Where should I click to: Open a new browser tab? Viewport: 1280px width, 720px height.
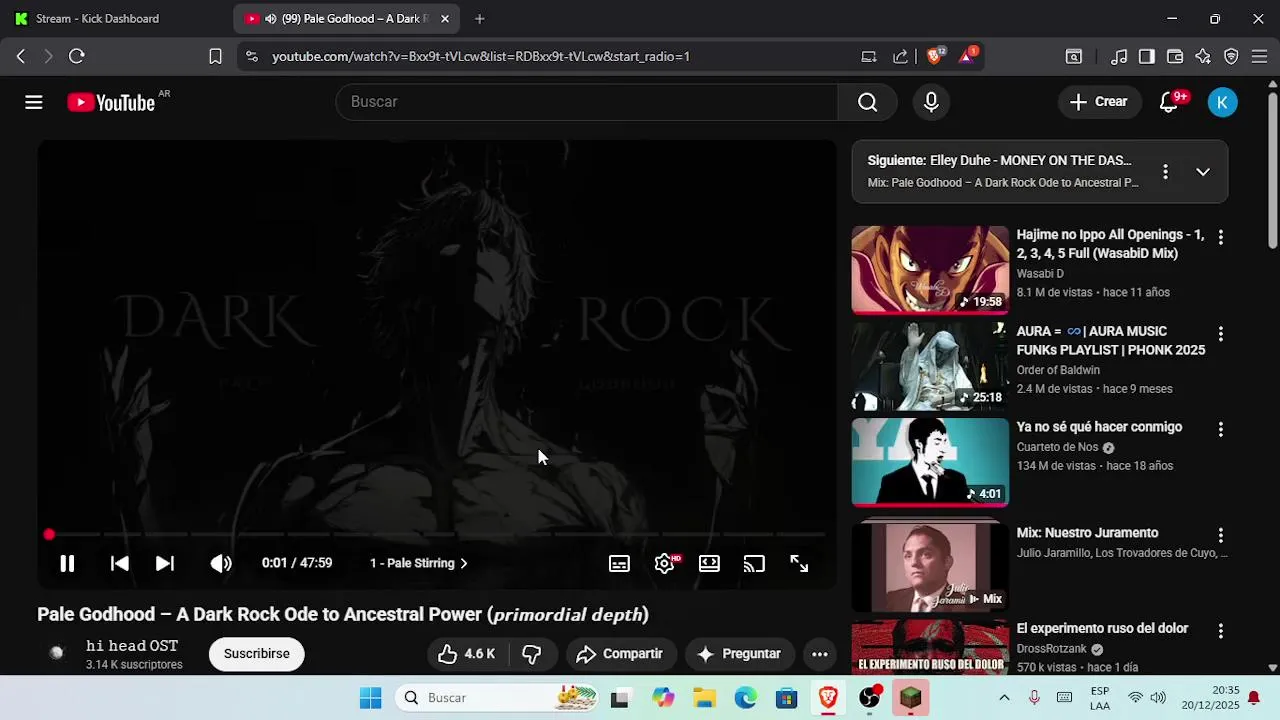coord(480,19)
